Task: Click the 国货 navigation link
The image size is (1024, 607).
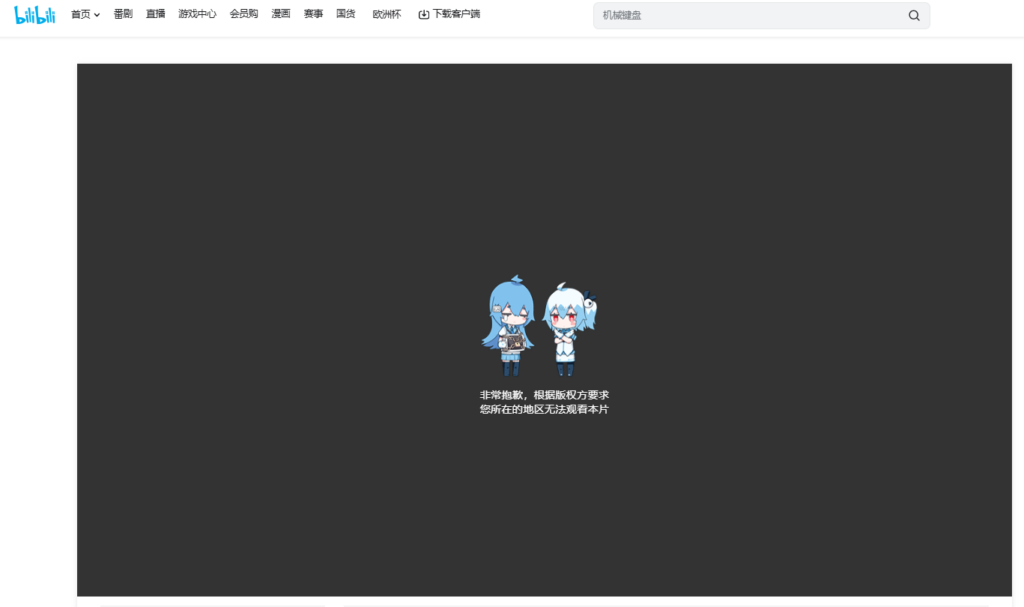Action: pyautogui.click(x=346, y=15)
